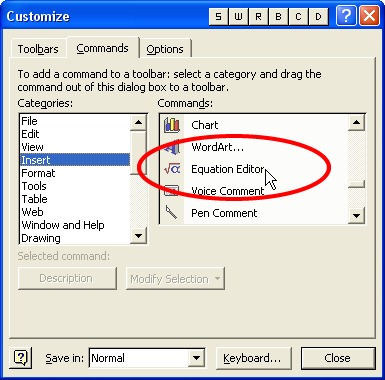Click the R button in the title bar

click(259, 17)
